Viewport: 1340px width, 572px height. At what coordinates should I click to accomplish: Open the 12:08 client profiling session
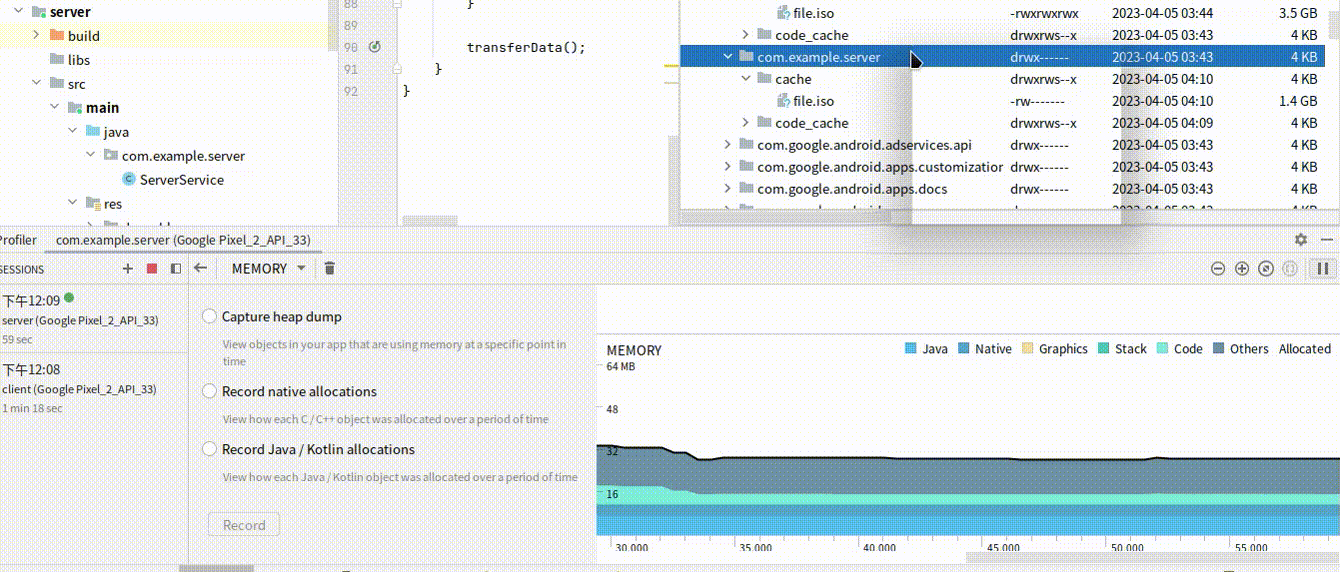94,388
